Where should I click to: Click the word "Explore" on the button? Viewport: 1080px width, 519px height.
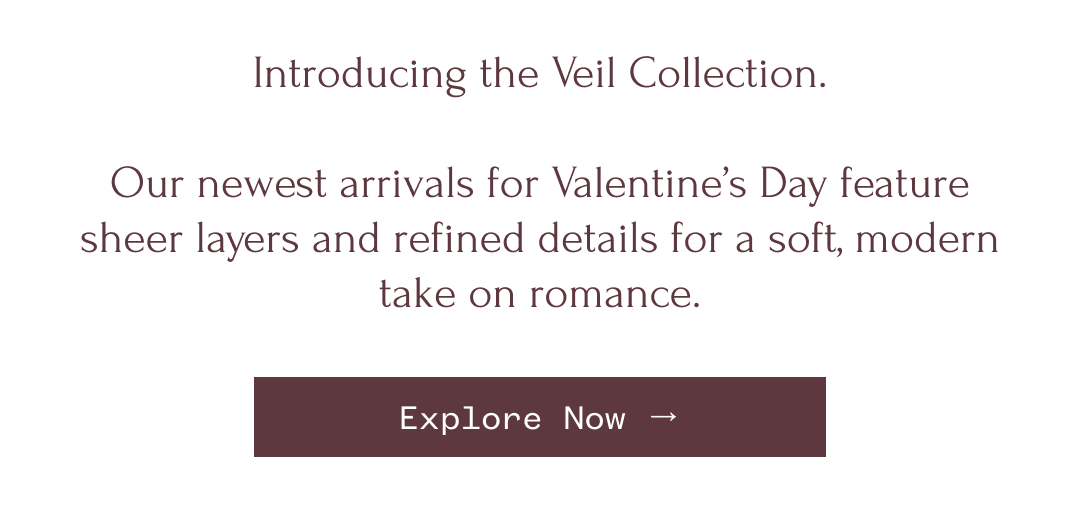(x=470, y=418)
